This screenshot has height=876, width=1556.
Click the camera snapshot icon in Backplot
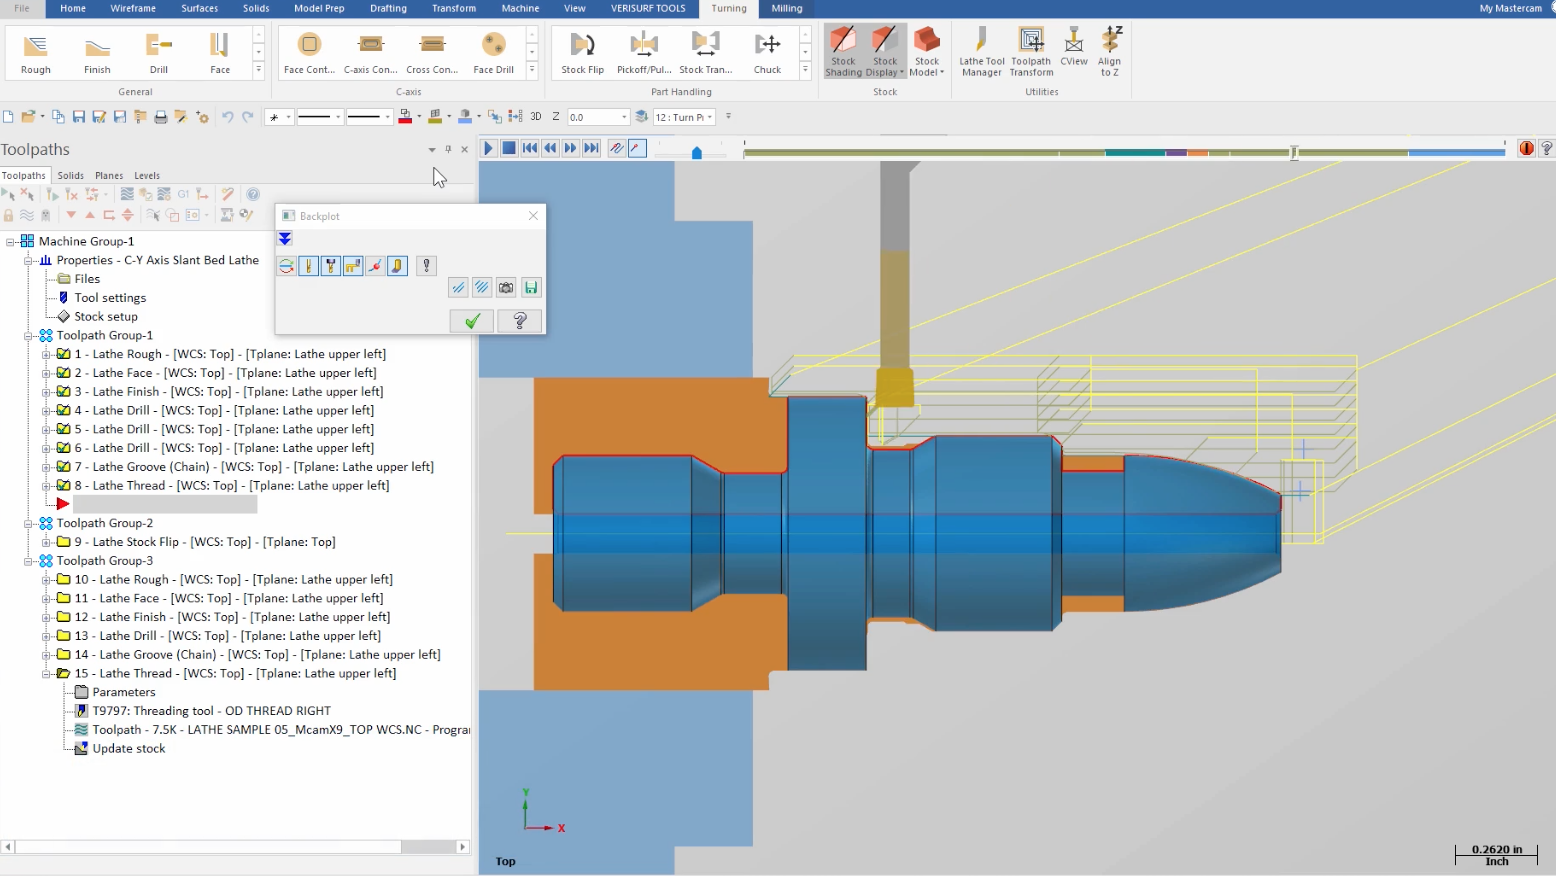[506, 288]
